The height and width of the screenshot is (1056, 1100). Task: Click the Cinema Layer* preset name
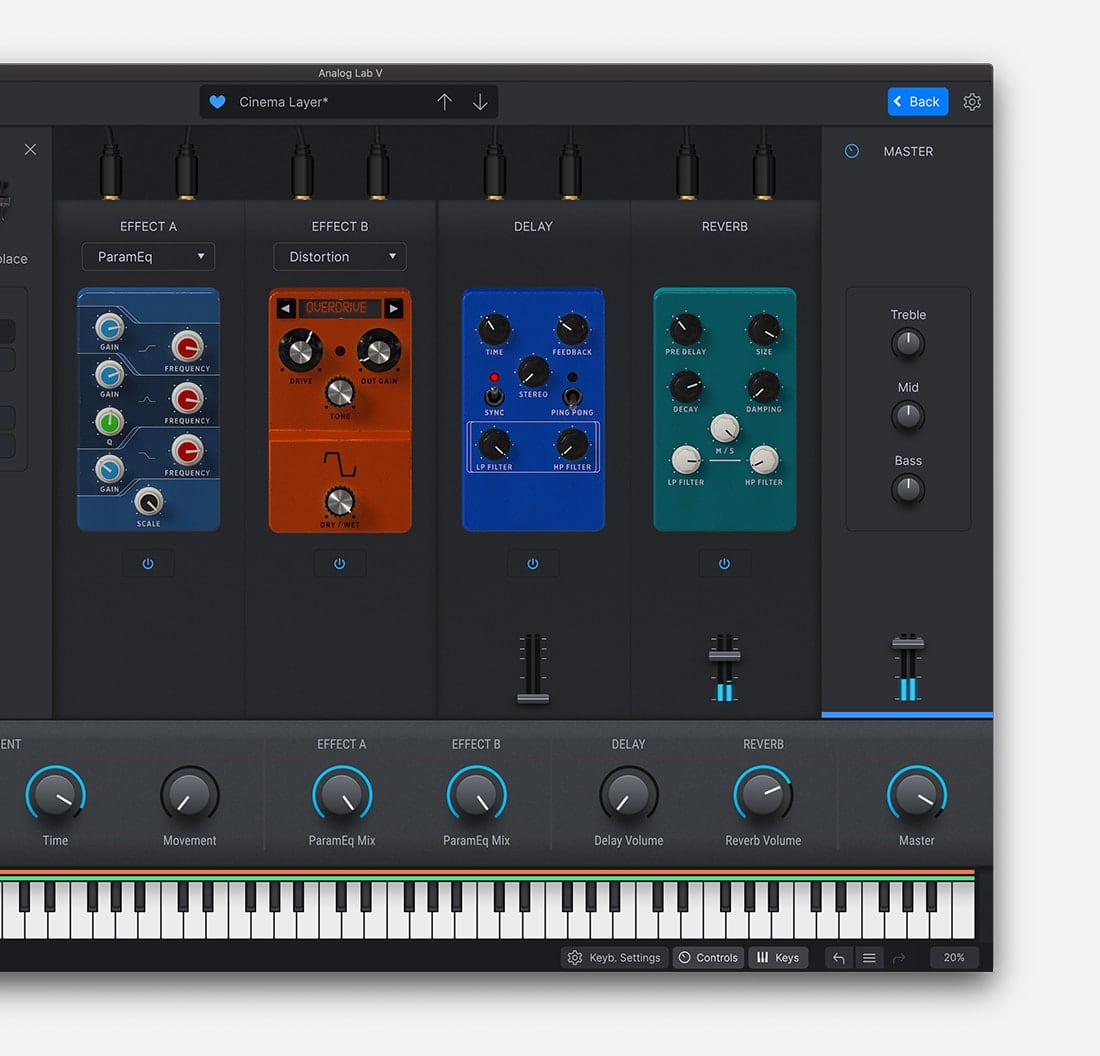283,102
